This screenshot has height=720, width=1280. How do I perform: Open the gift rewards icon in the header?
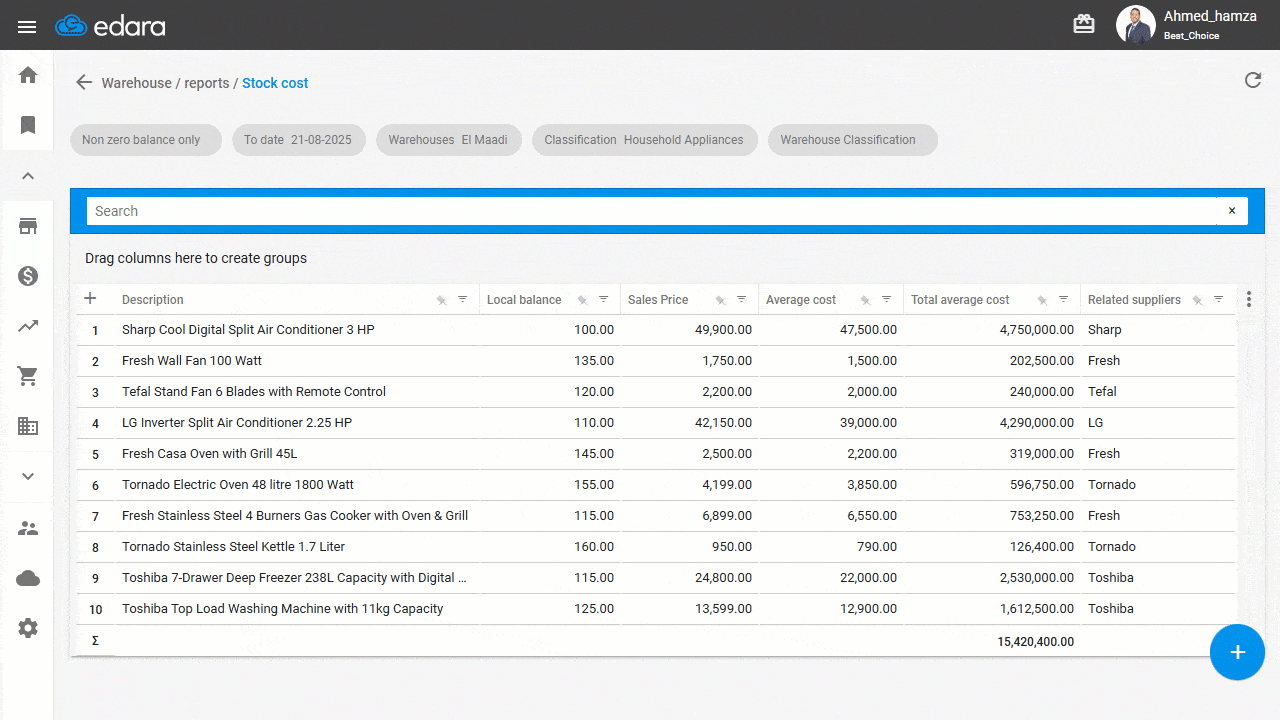coord(1084,24)
